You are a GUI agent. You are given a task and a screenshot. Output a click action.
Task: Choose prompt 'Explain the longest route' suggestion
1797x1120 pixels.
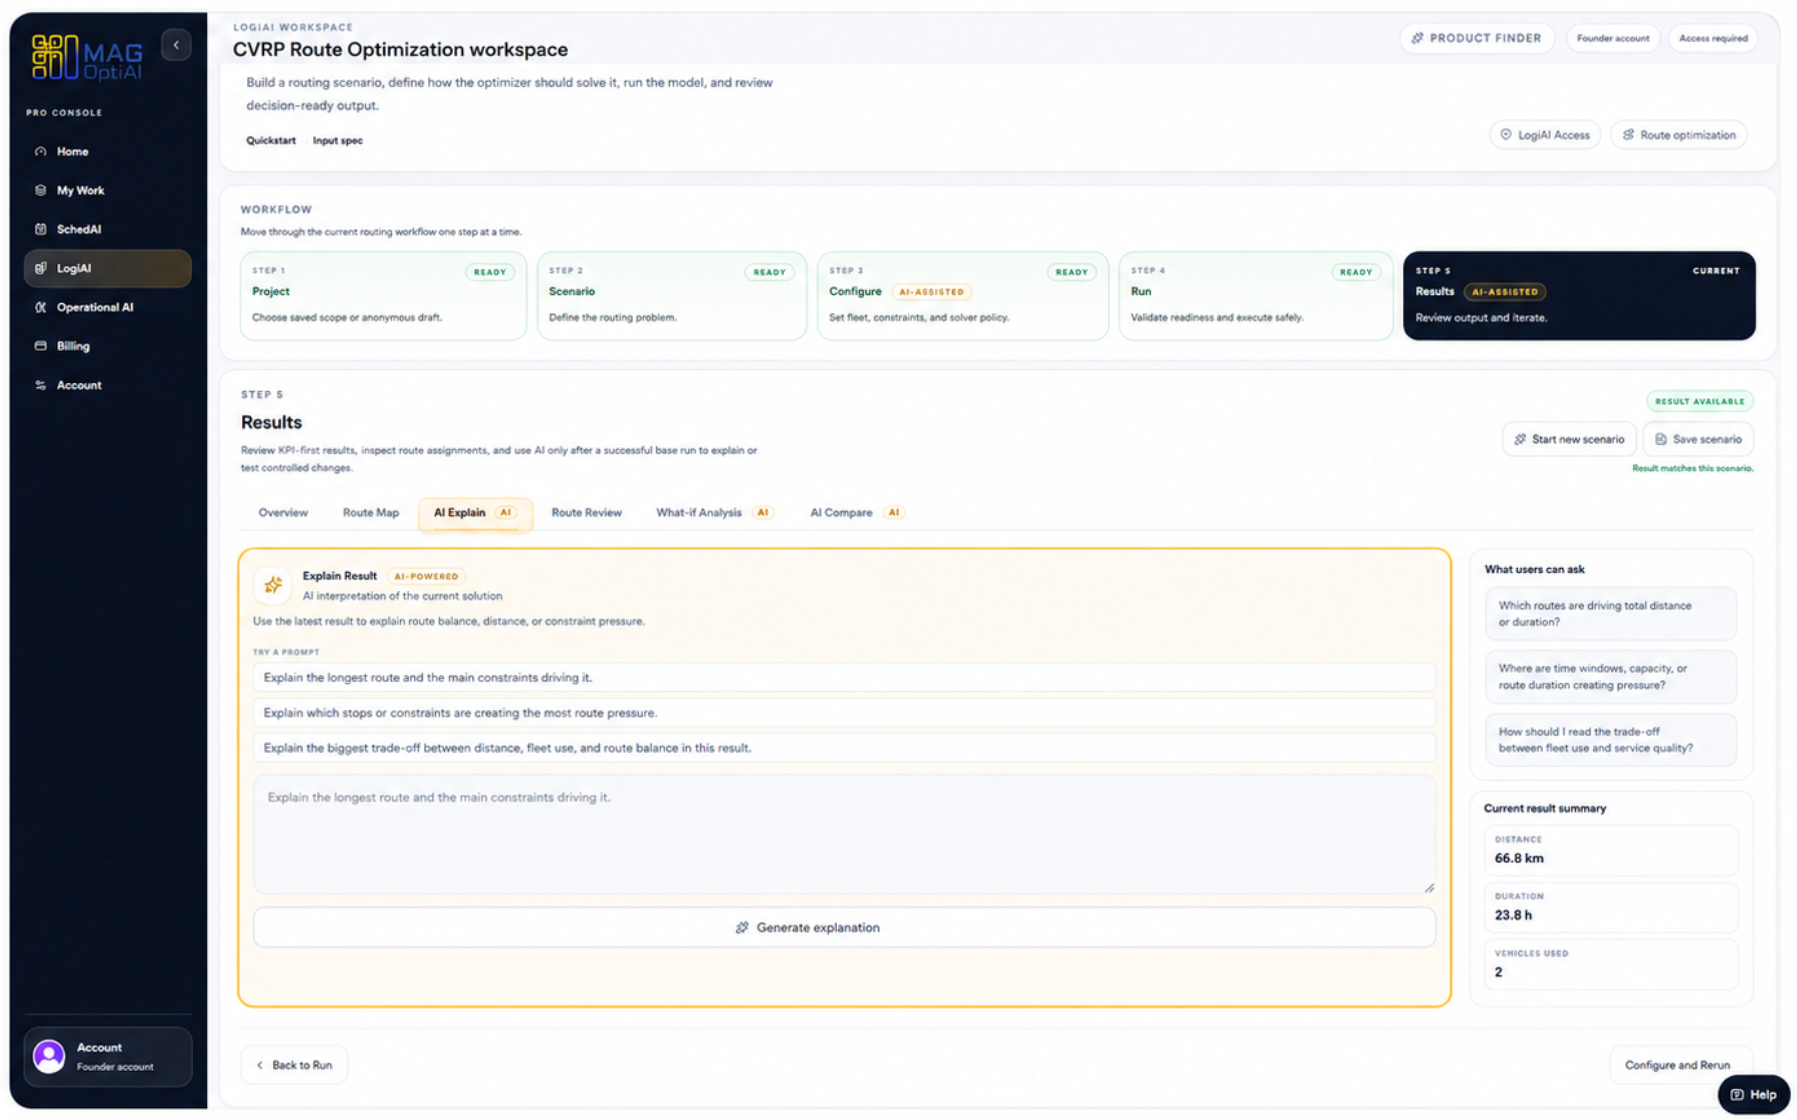click(x=844, y=677)
